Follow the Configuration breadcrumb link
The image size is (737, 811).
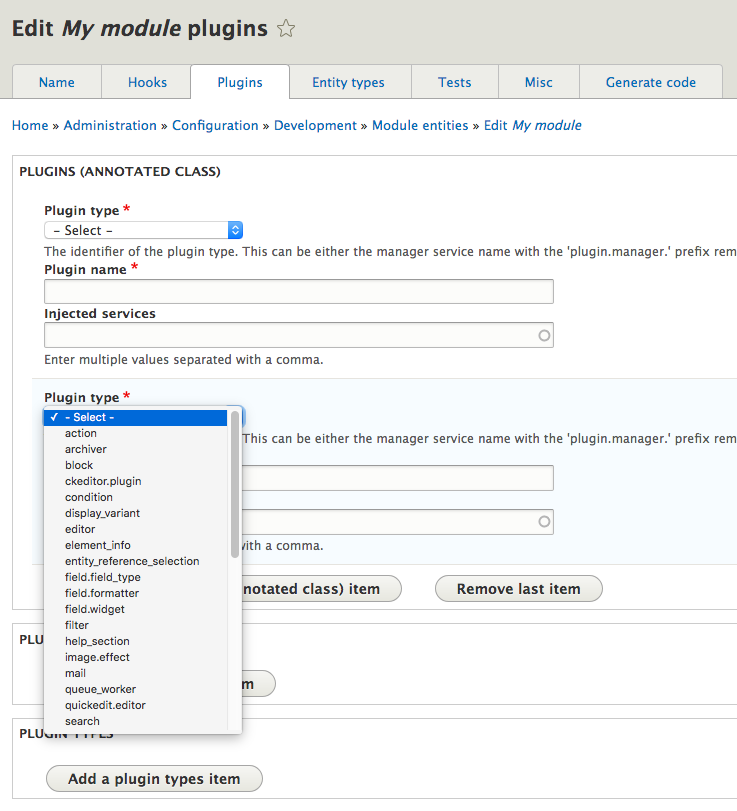tap(215, 125)
